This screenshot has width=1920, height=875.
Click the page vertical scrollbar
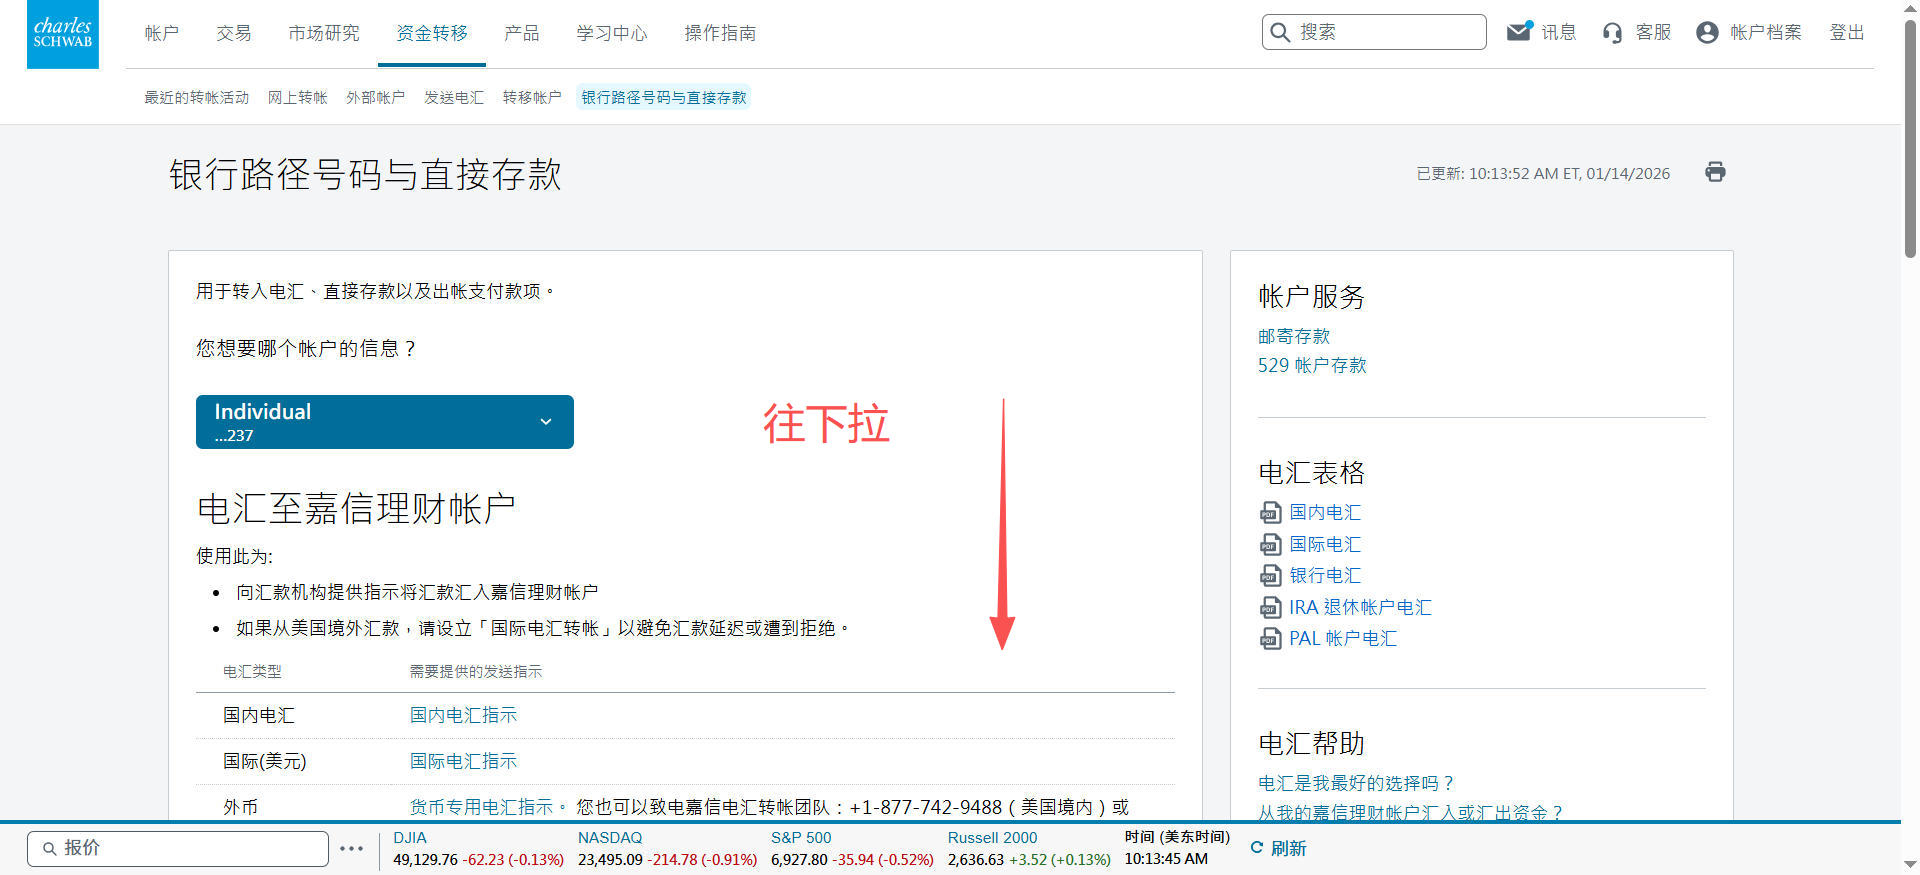1909,140
